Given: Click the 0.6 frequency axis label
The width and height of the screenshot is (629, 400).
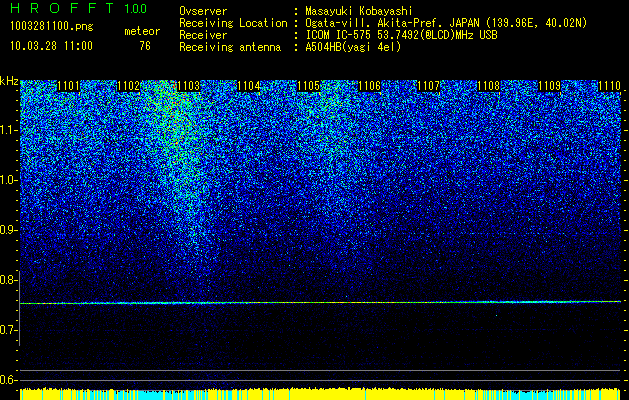Looking at the screenshot, I should pos(8,380).
